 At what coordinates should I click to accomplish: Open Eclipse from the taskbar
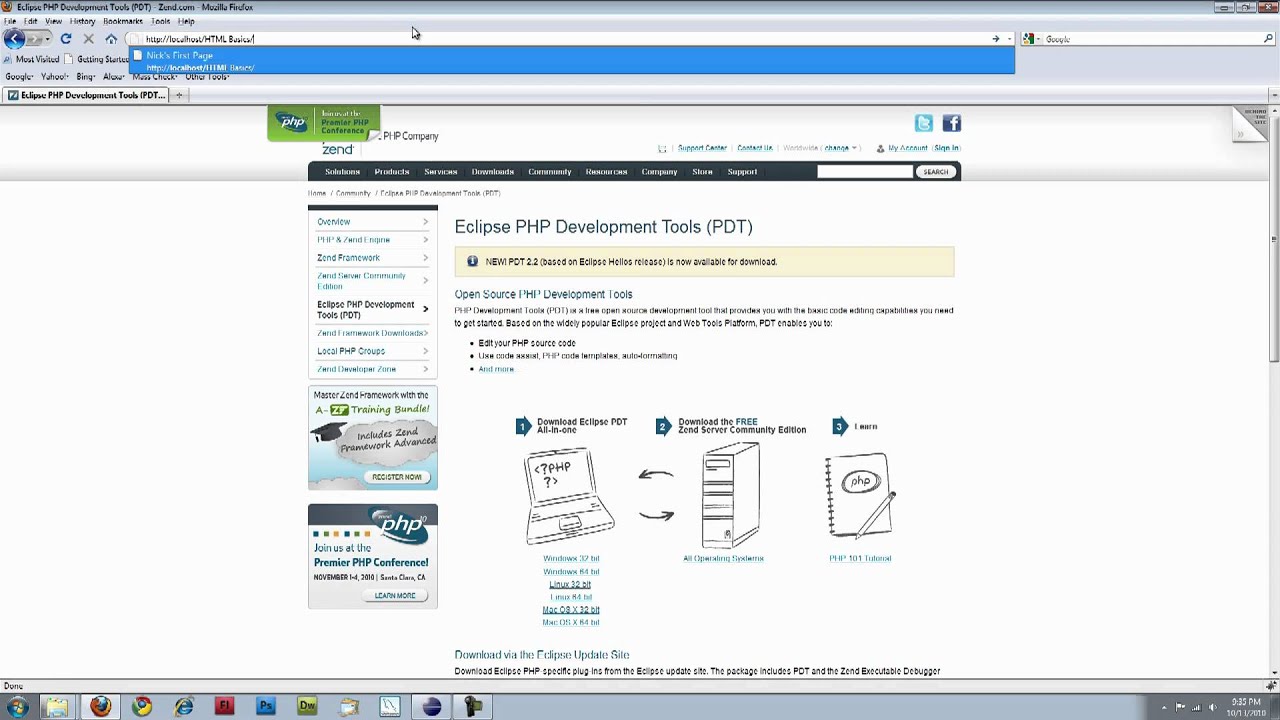pos(431,707)
